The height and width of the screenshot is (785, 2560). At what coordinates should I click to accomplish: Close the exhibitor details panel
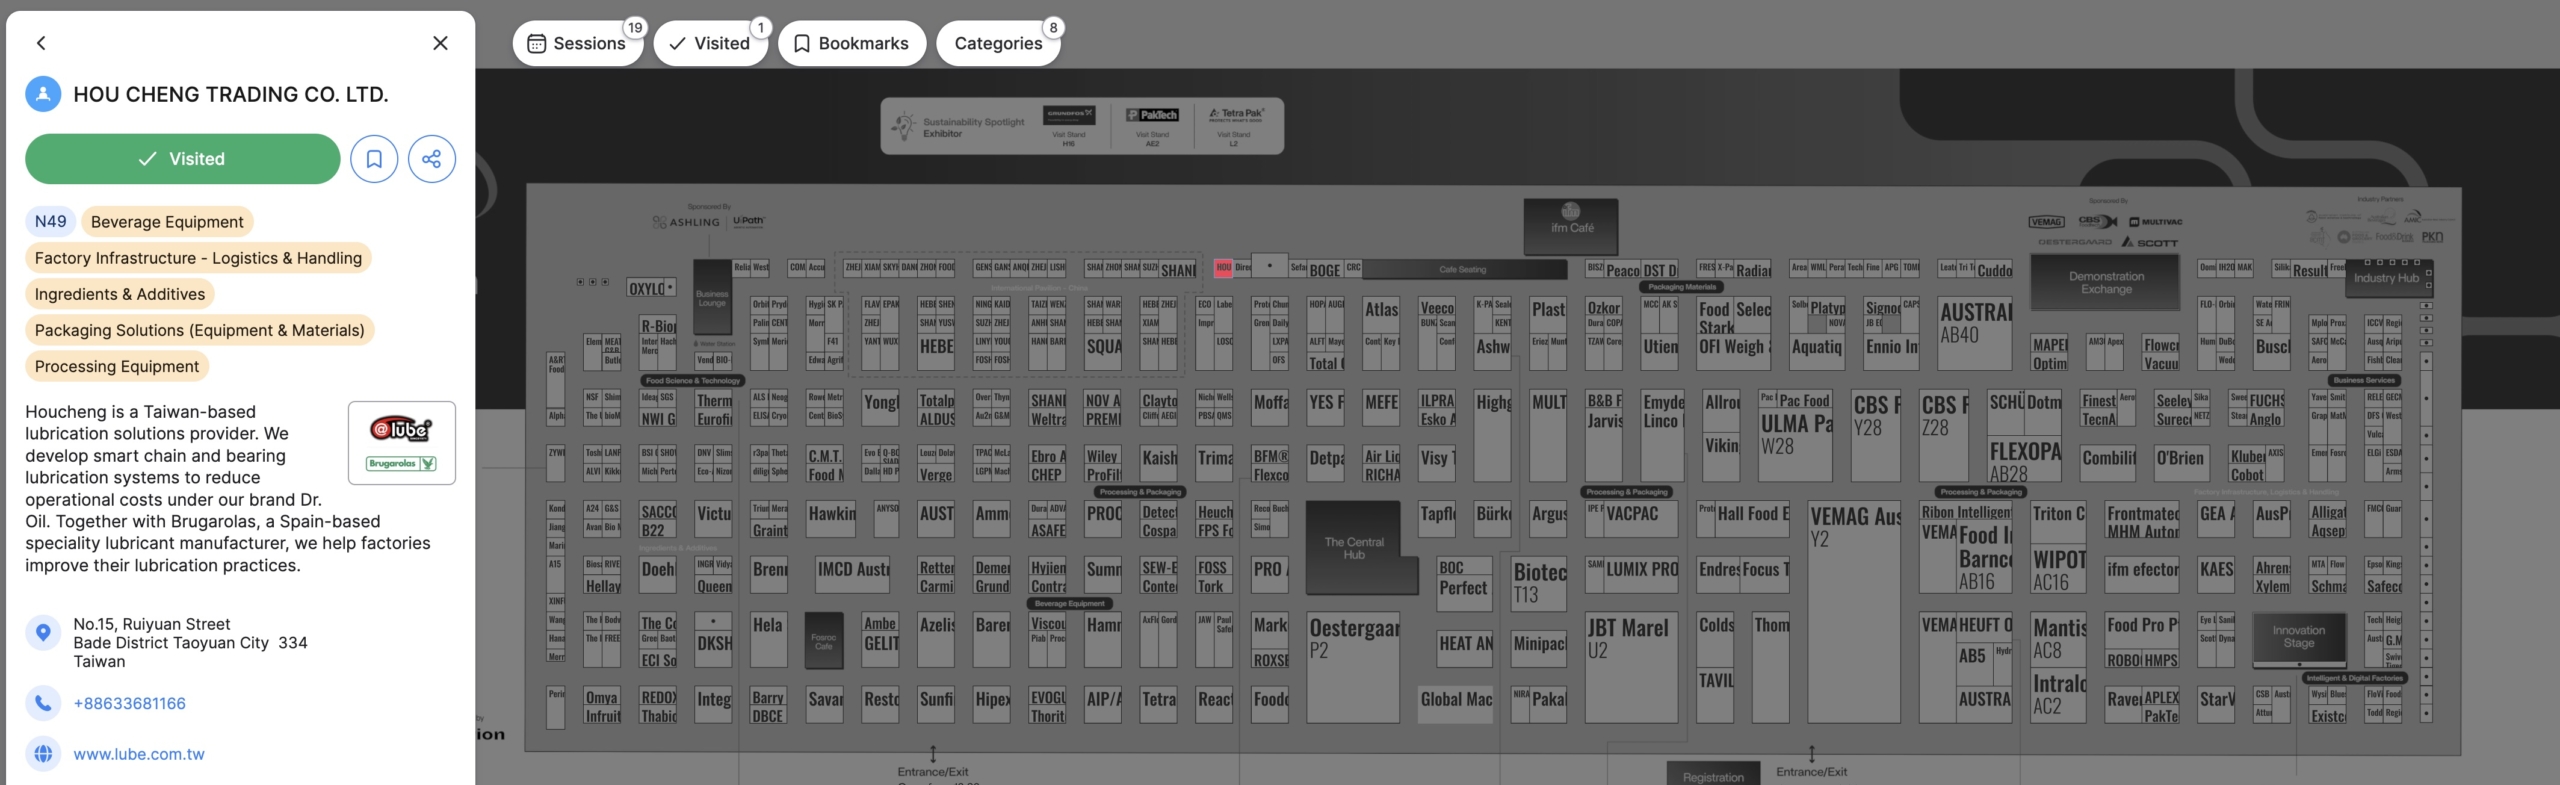tap(440, 43)
